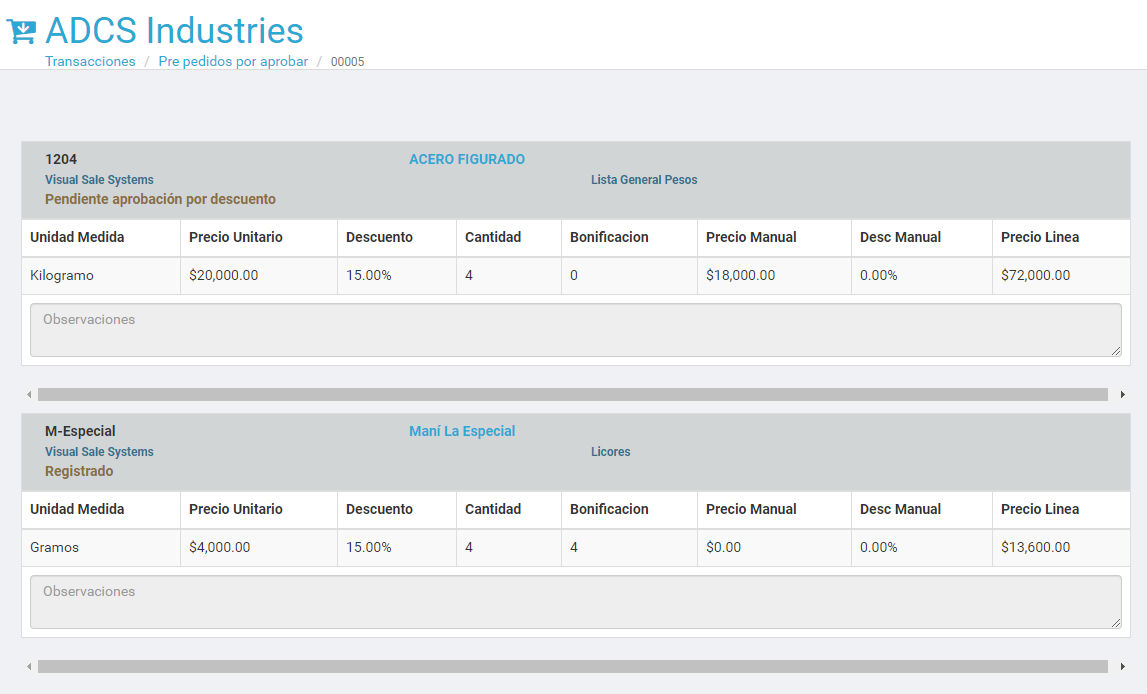The height and width of the screenshot is (694, 1147).
Task: Click 15.00% discount in Kilogramo row
Action: click(369, 276)
